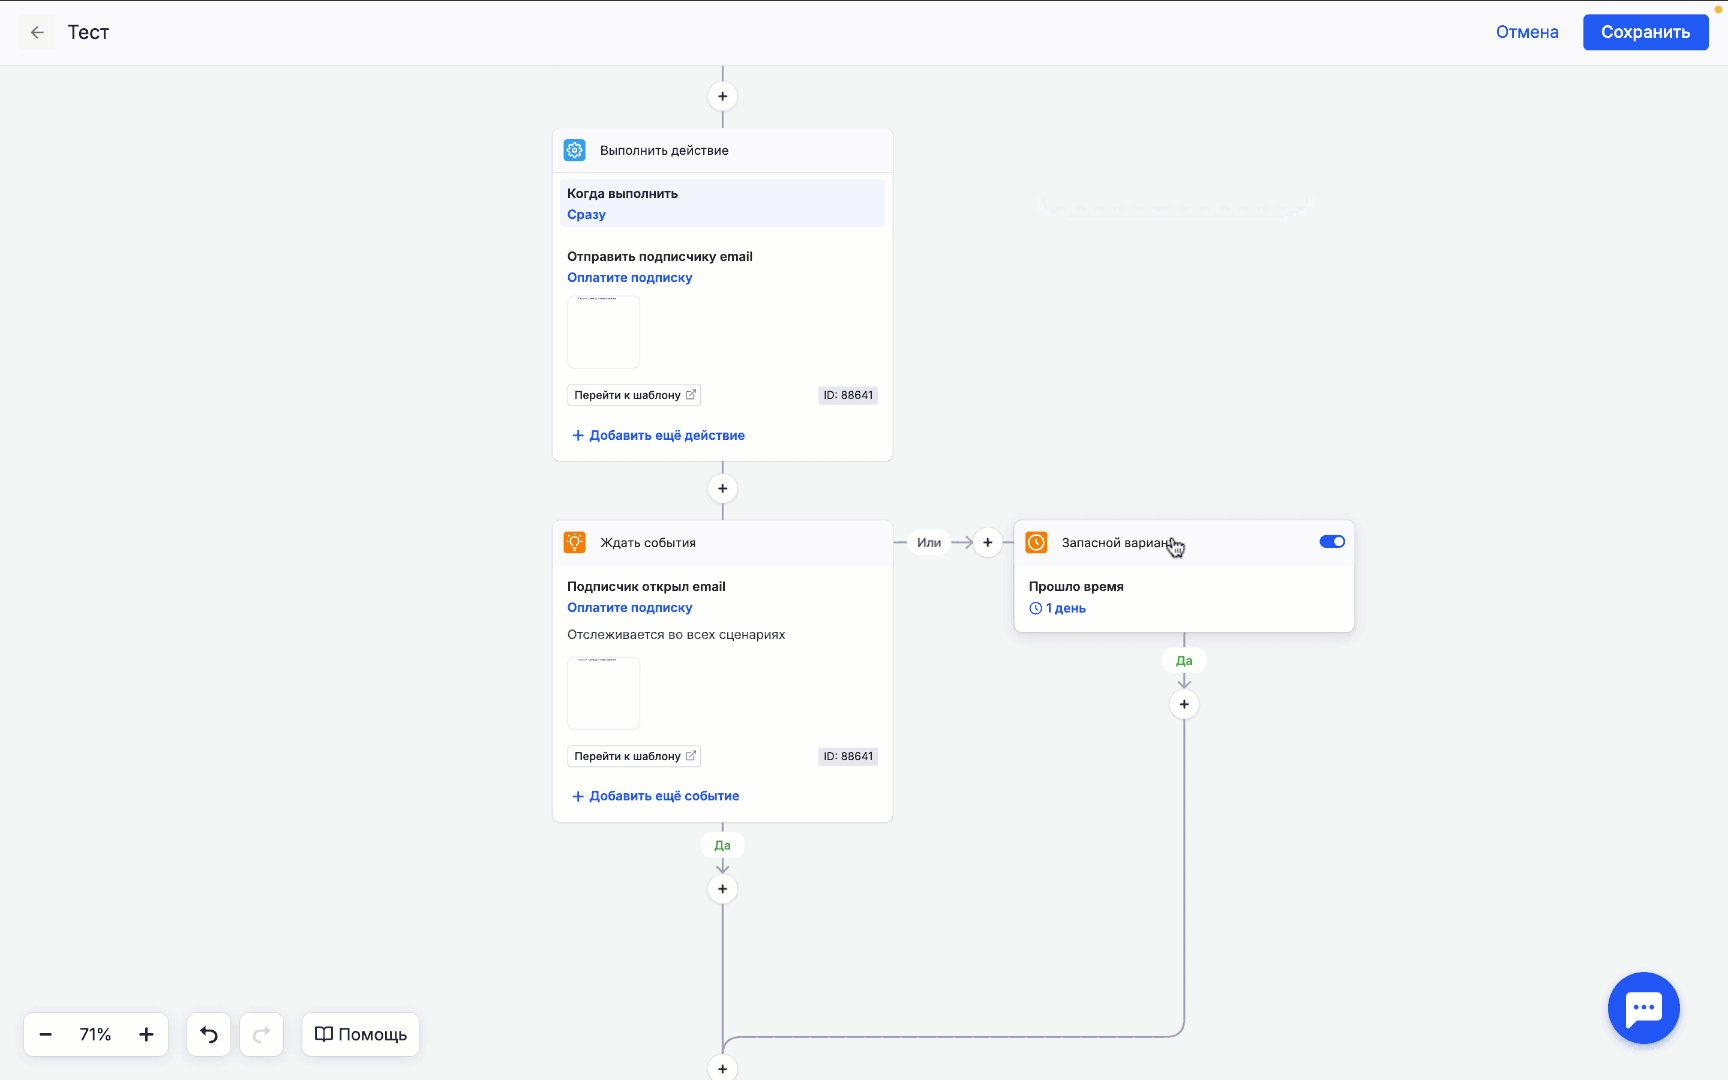Click the alarm clock icon on "Запасной вариант"
This screenshot has width=1728, height=1080.
point(1038,542)
